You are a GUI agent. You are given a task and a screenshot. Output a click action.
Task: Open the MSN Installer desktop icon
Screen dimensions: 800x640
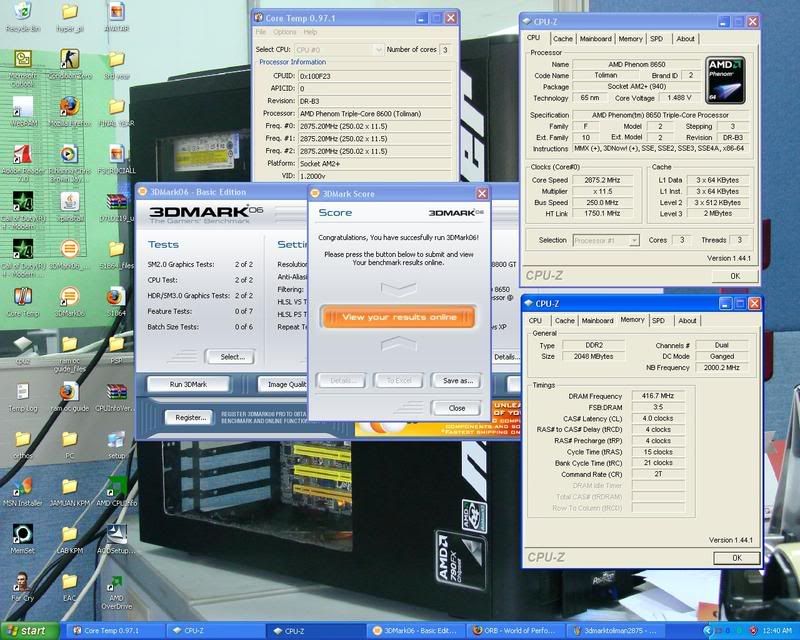pos(21,487)
